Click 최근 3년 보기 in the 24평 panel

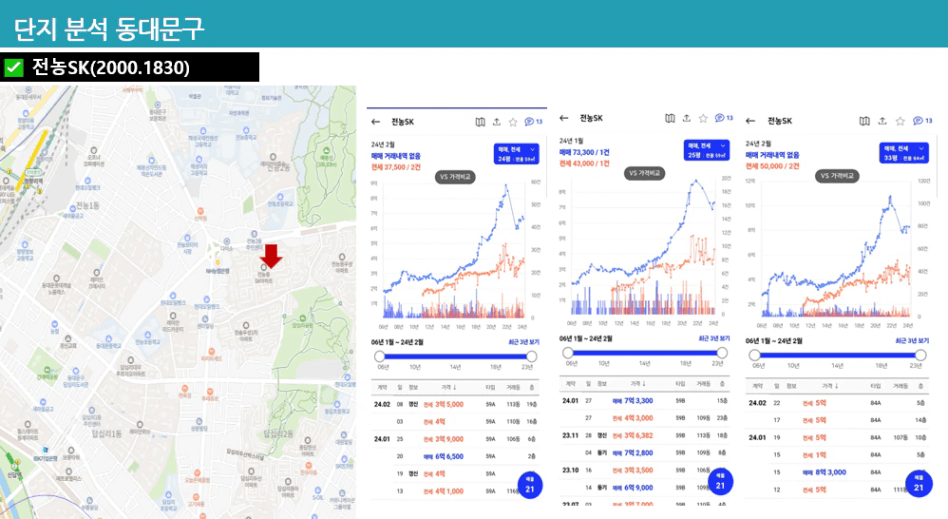(524, 342)
